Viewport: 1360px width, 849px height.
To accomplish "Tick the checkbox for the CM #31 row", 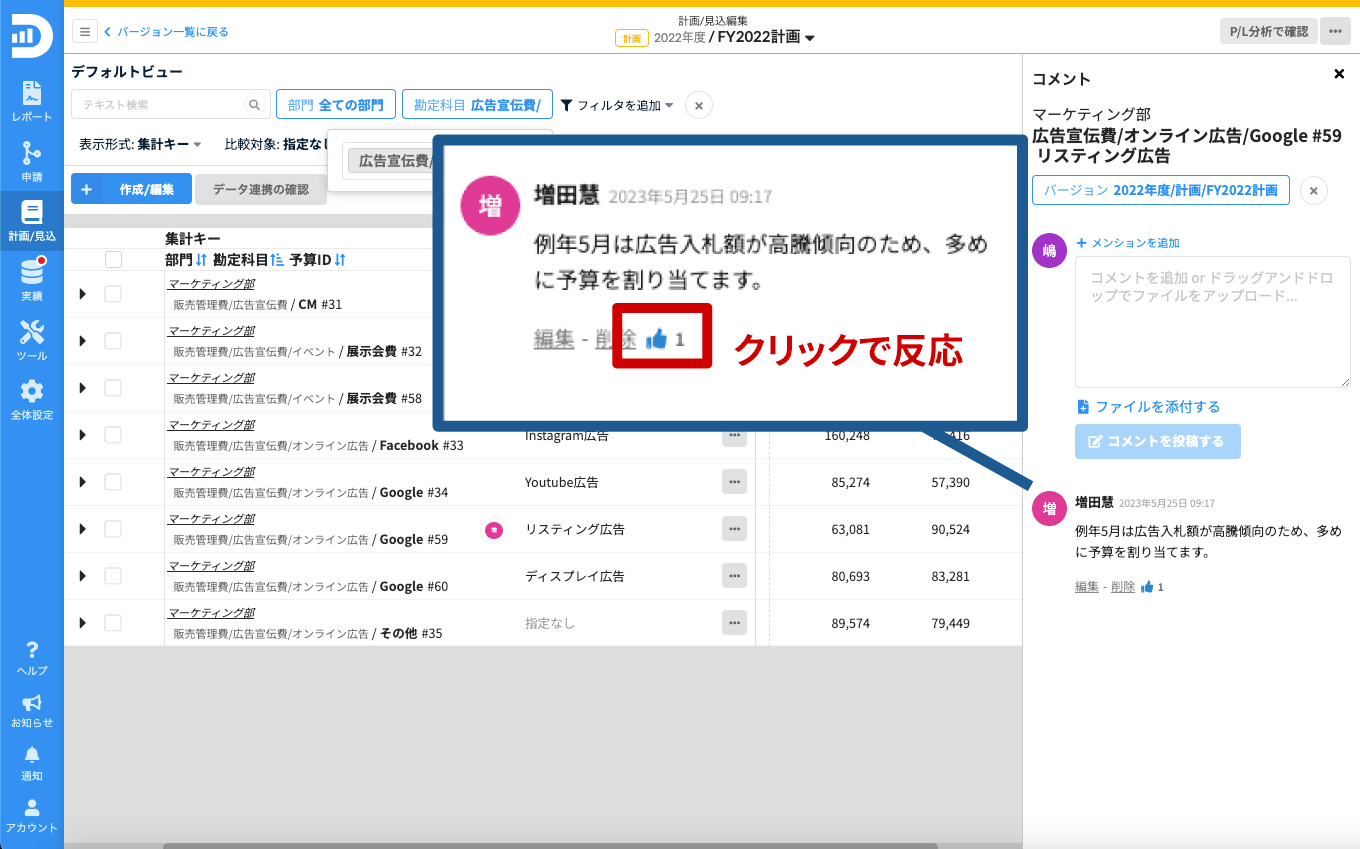I will point(113,294).
